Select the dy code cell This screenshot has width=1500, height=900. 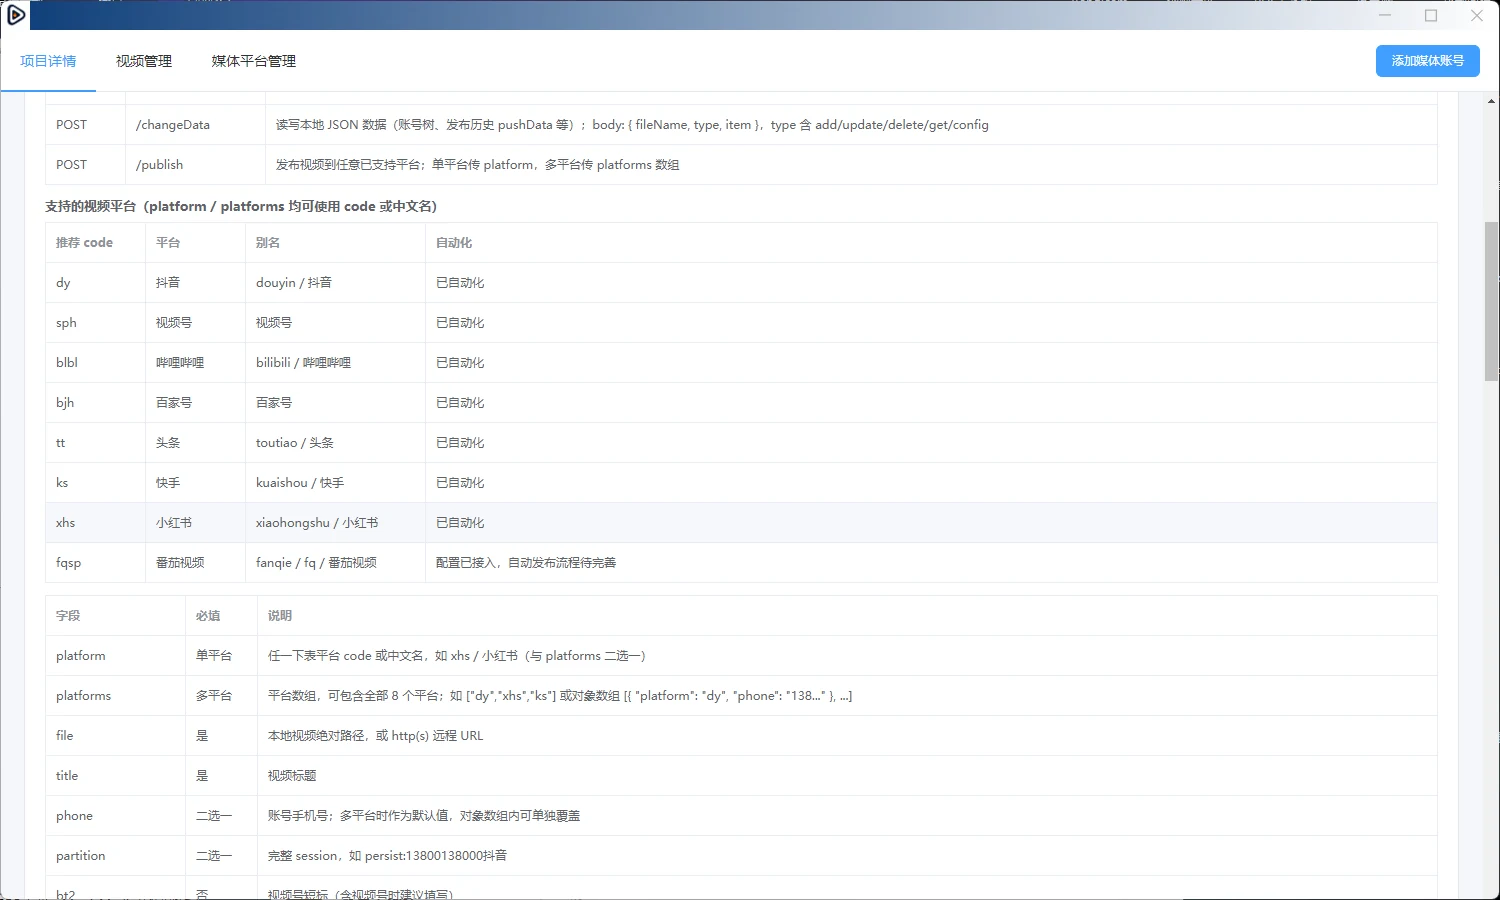[96, 283]
